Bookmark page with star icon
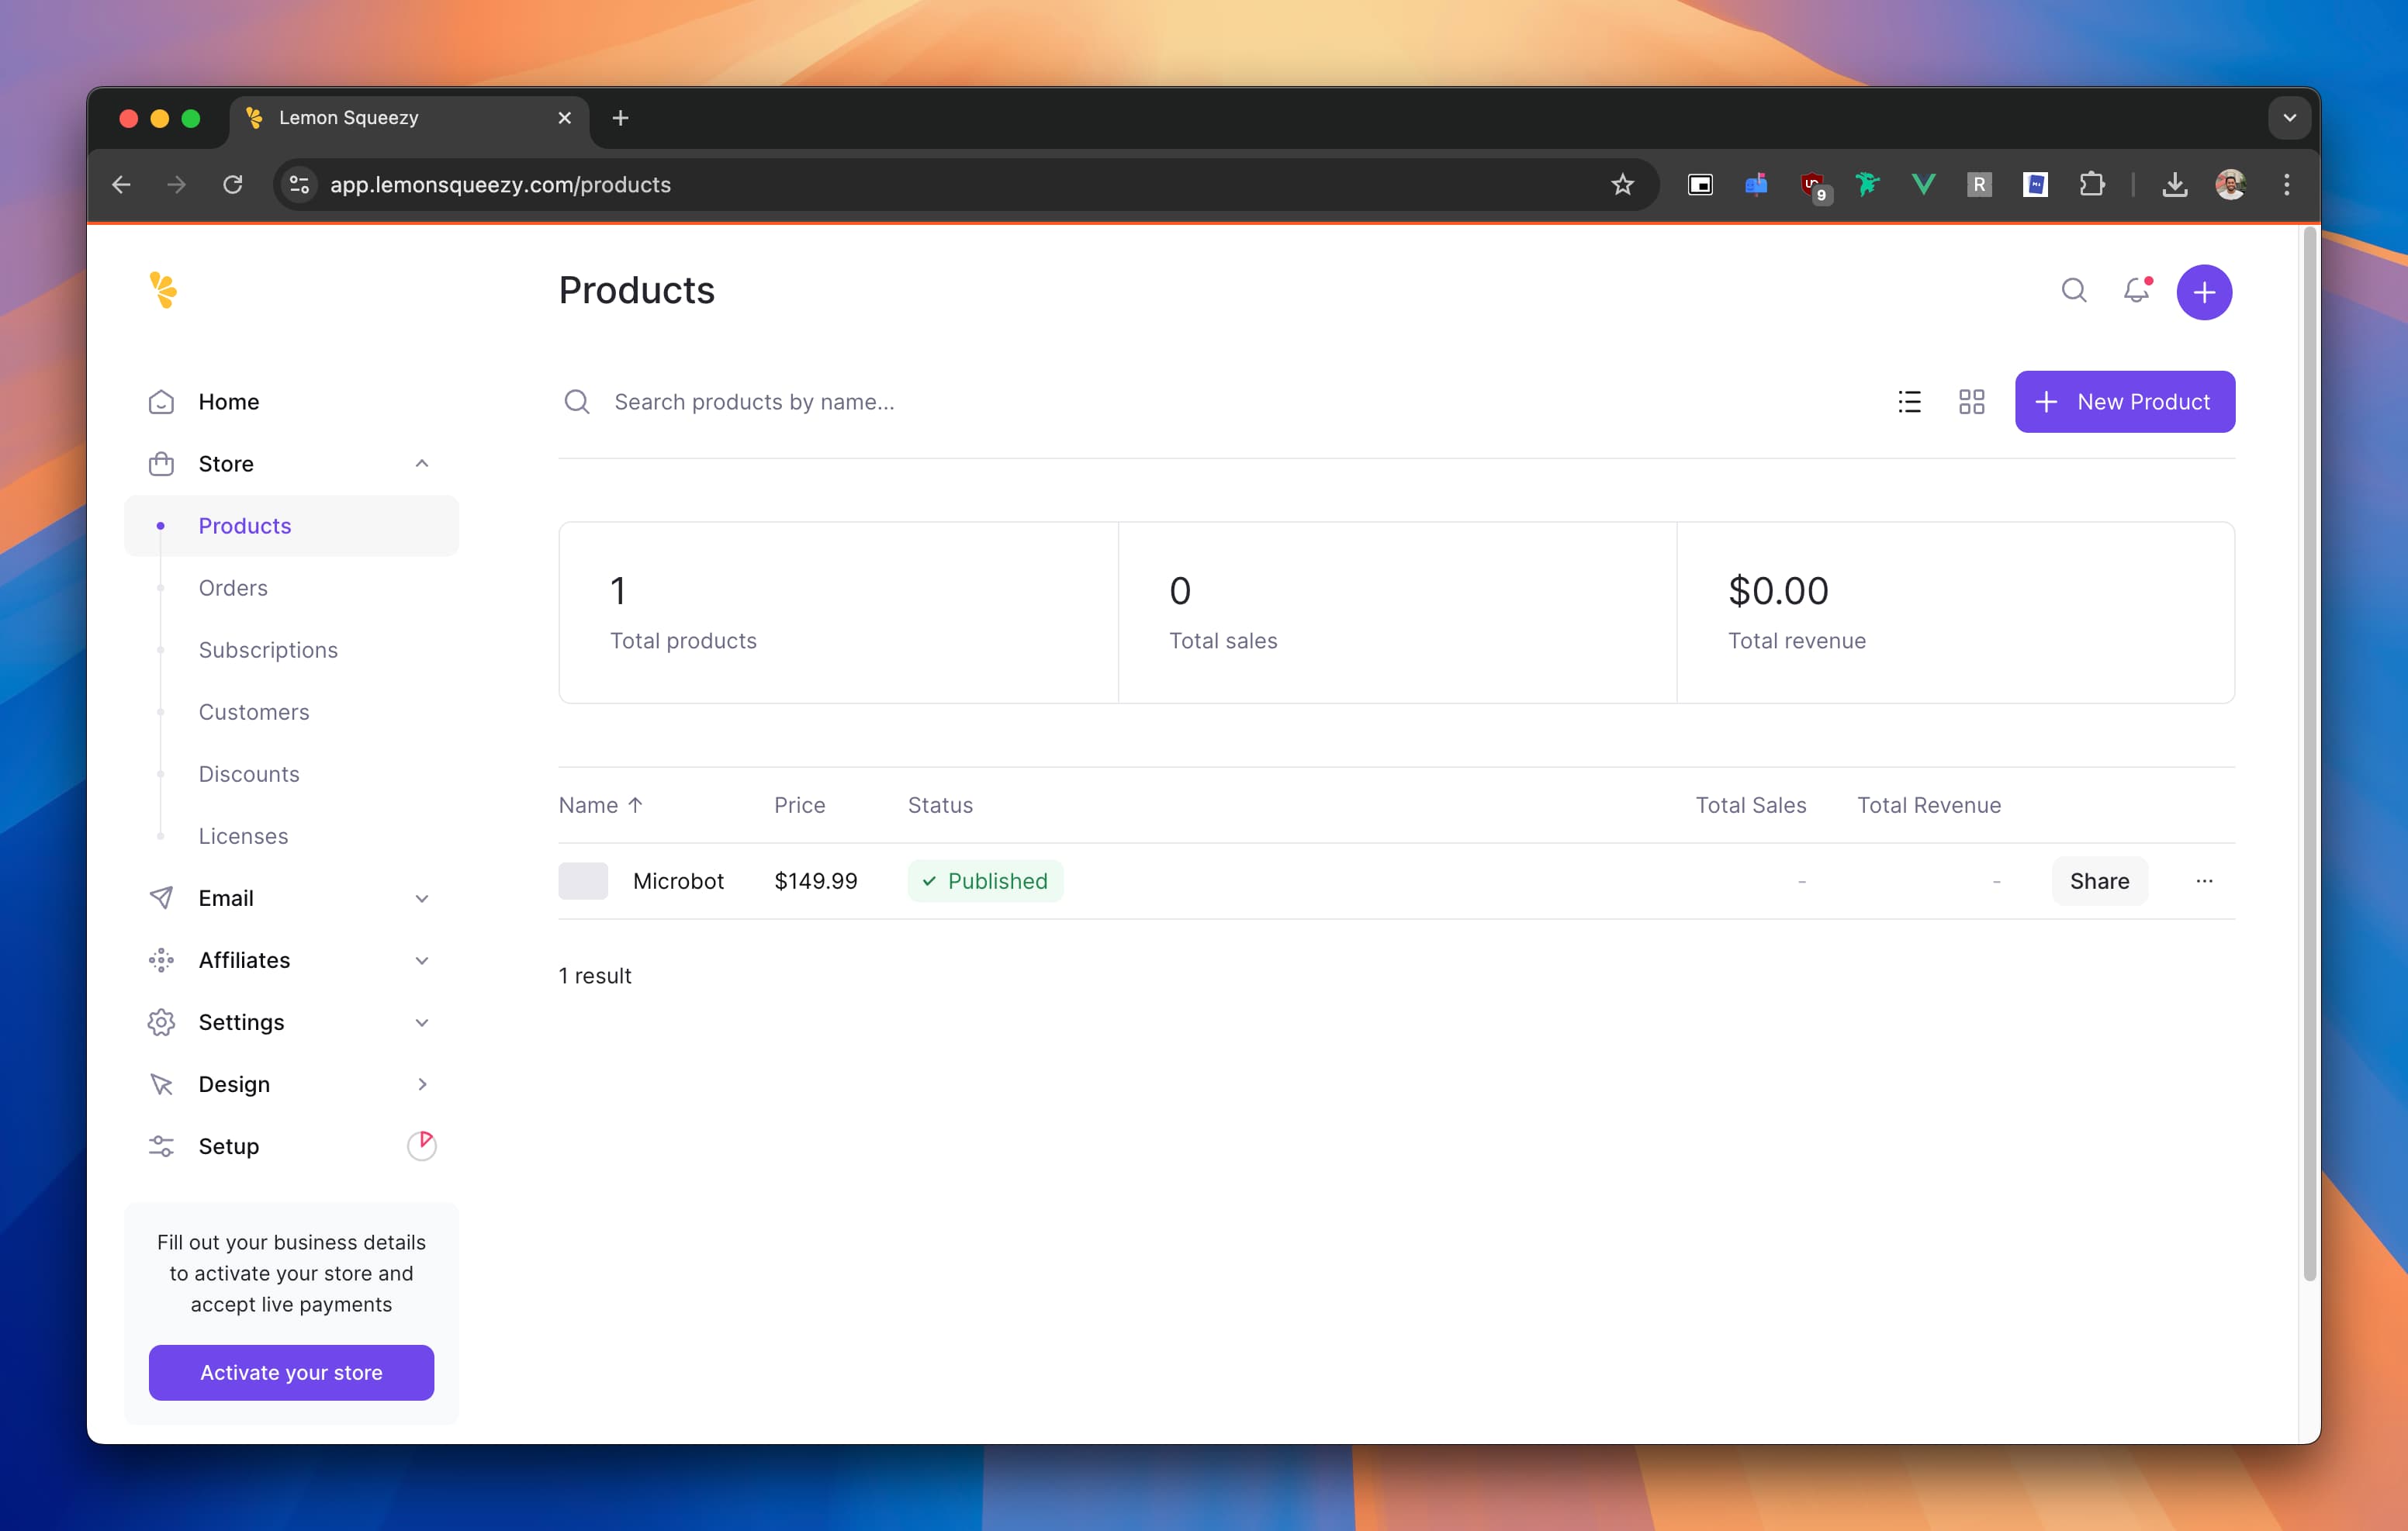2408x1531 pixels. pos(1622,185)
